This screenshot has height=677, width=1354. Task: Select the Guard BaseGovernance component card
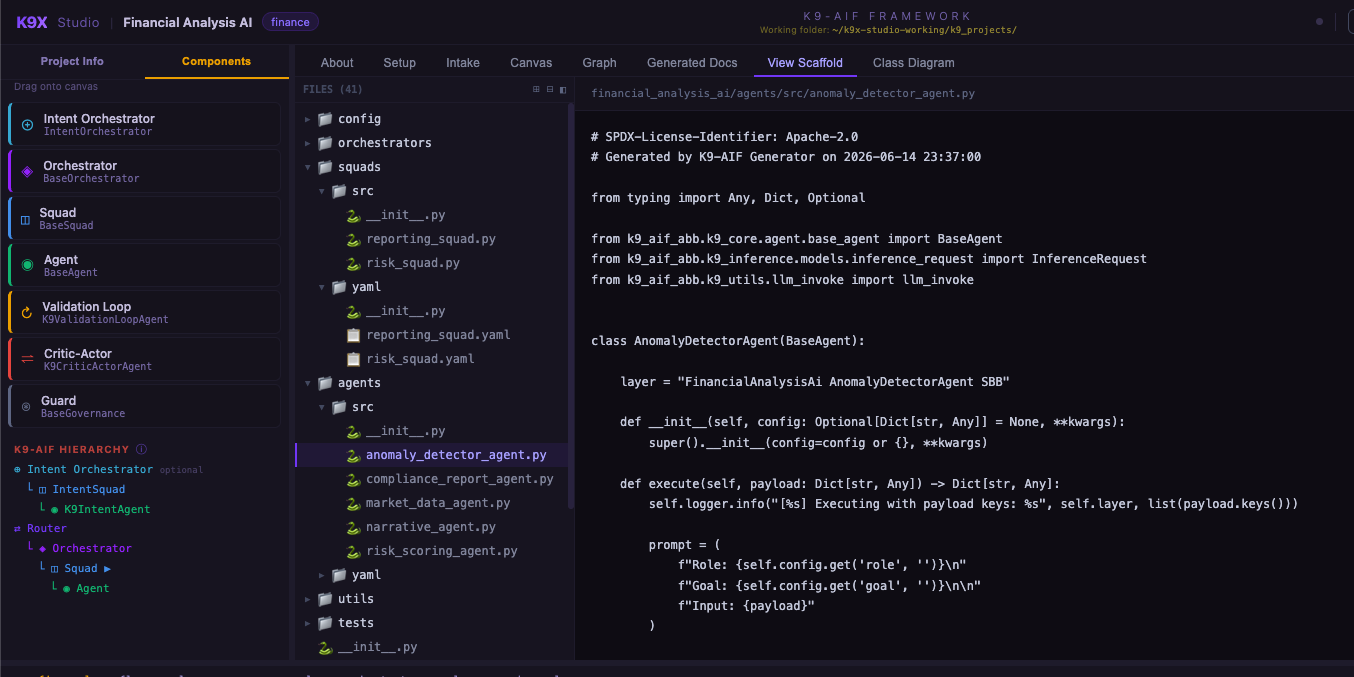point(144,406)
